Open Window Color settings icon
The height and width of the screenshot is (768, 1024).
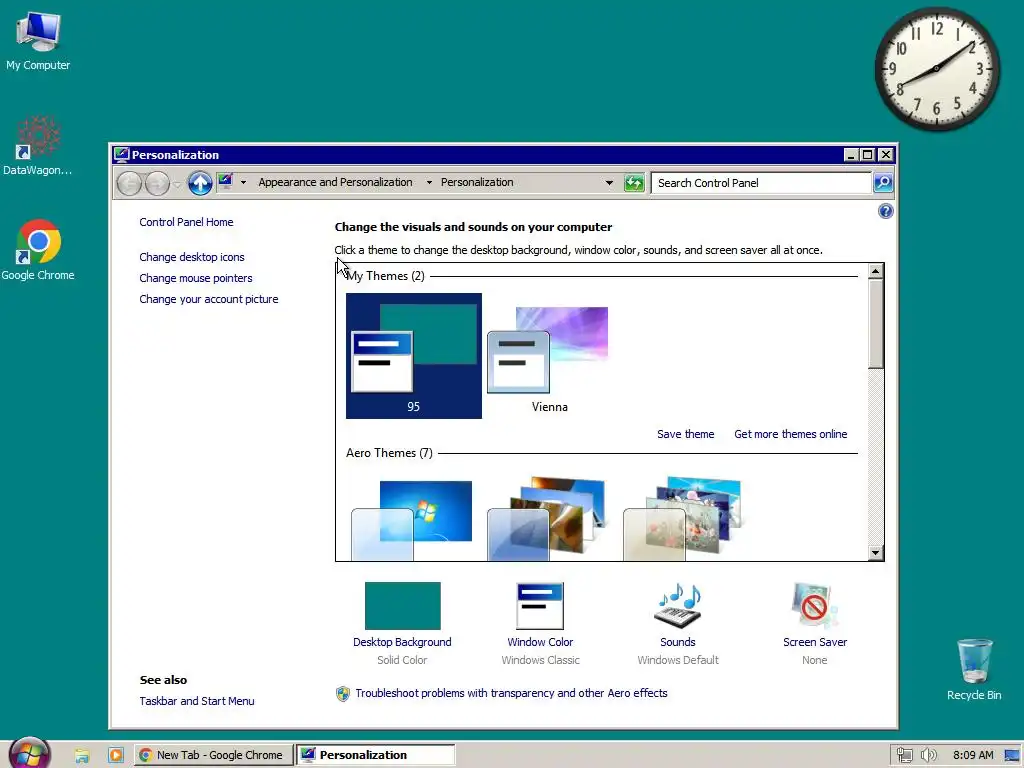coord(539,606)
